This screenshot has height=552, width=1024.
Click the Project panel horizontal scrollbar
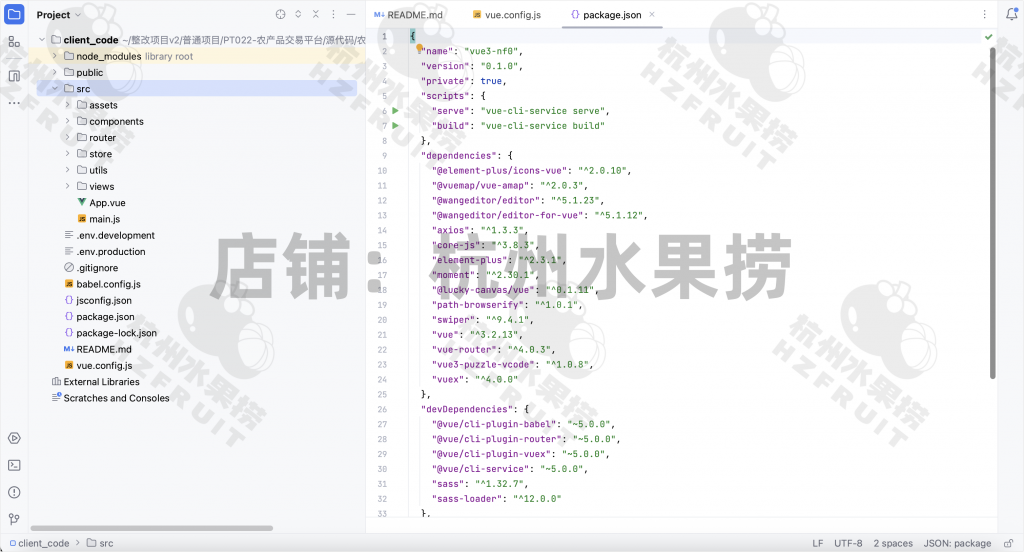pos(152,528)
